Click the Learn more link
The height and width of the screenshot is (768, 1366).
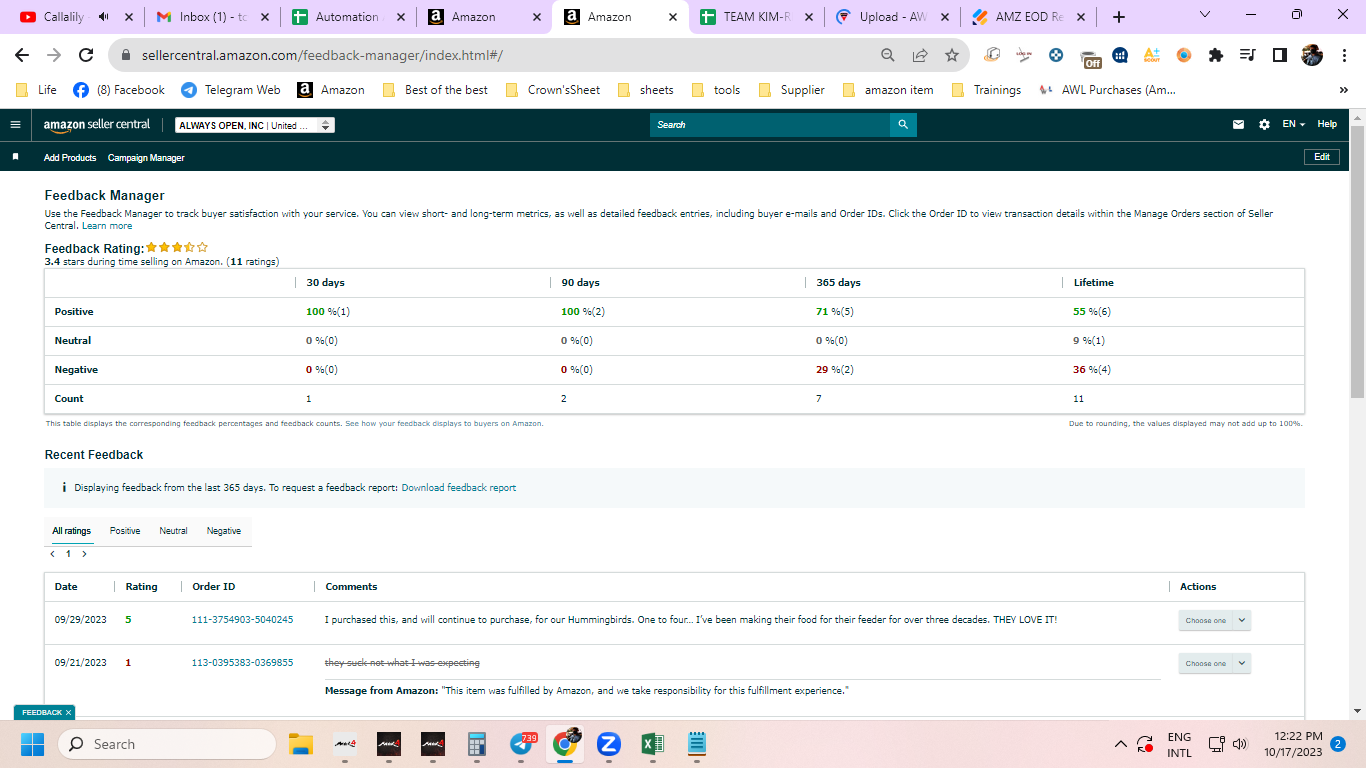(107, 226)
